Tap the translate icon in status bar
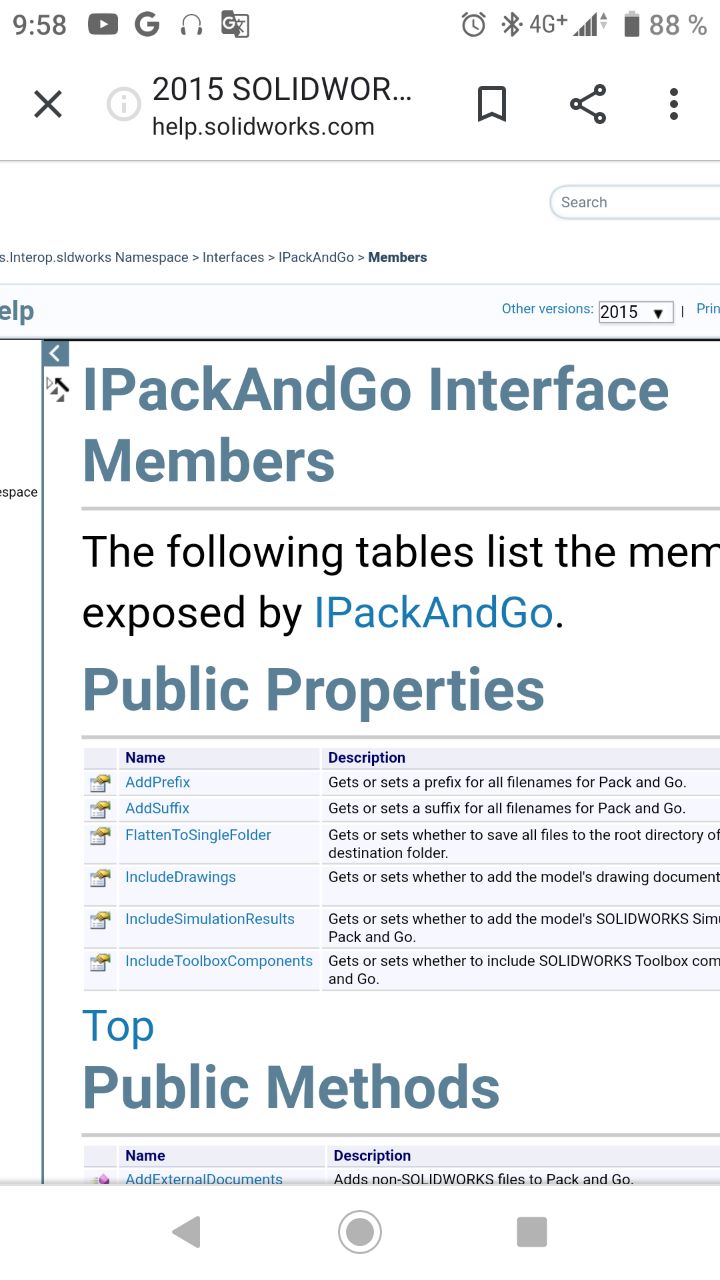 [x=235, y=25]
